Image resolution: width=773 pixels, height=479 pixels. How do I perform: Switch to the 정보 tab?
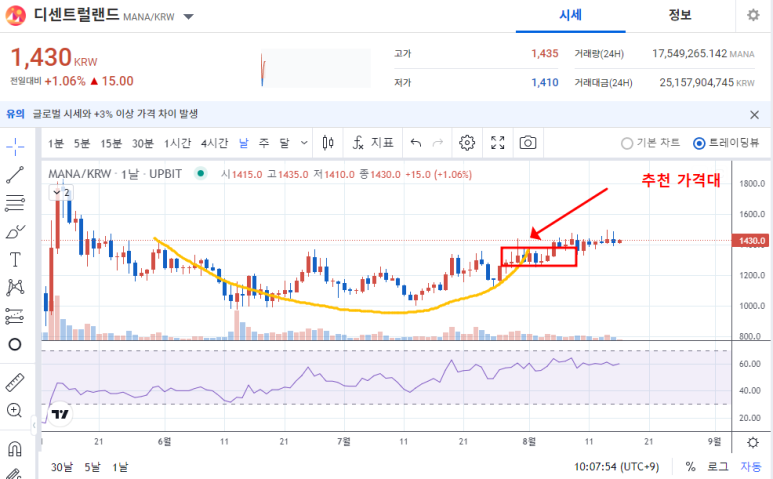pos(680,15)
